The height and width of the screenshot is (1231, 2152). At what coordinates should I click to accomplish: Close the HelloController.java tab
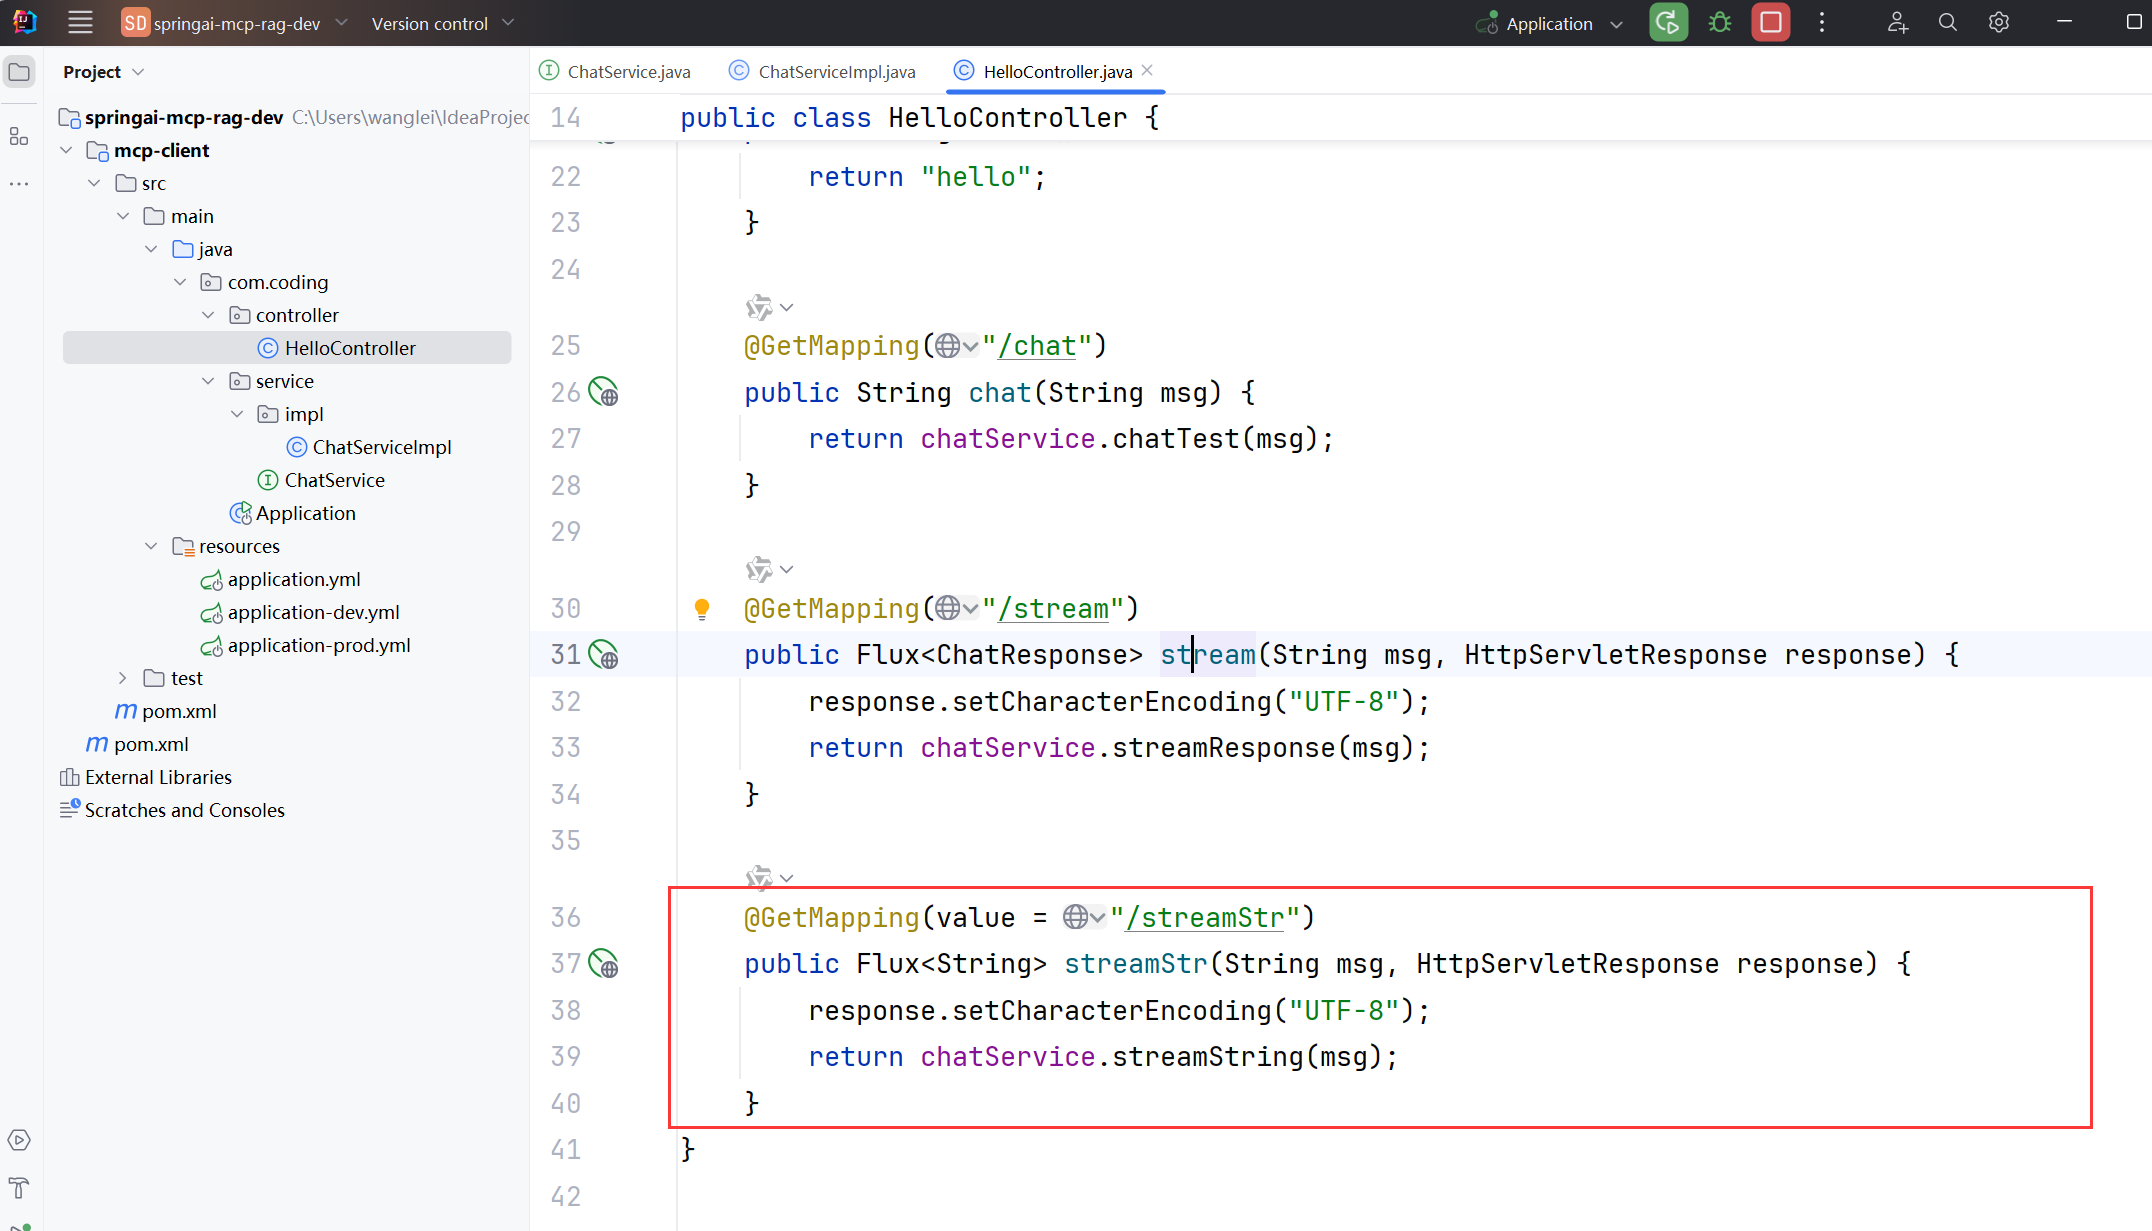pyautogui.click(x=1147, y=70)
